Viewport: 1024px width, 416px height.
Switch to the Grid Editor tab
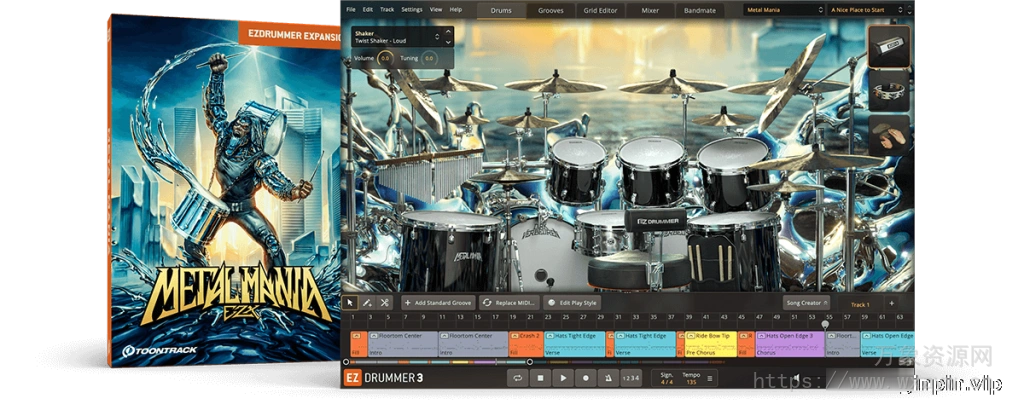600,10
